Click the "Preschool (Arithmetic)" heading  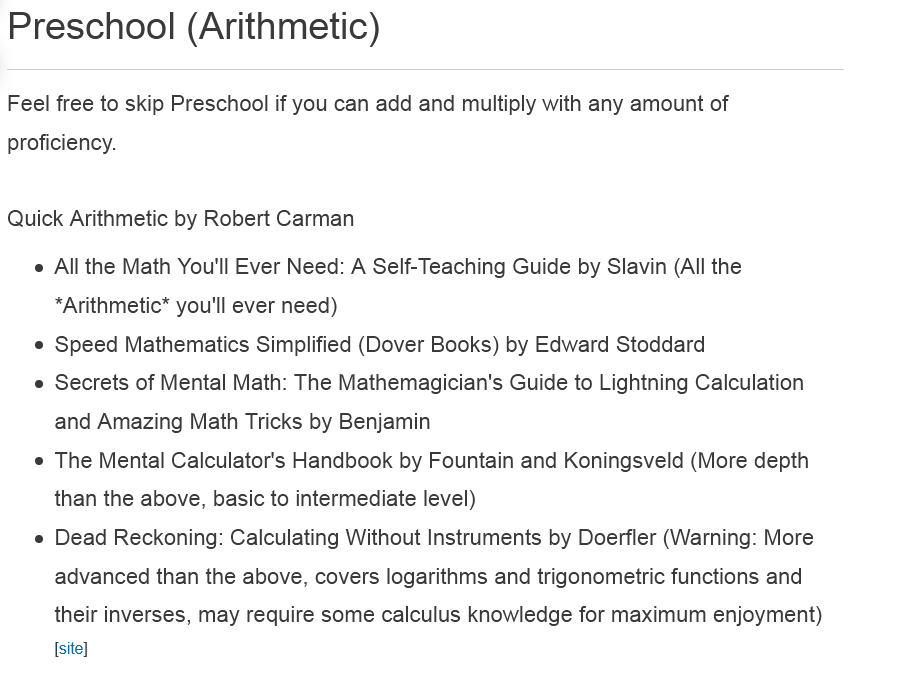(x=194, y=26)
